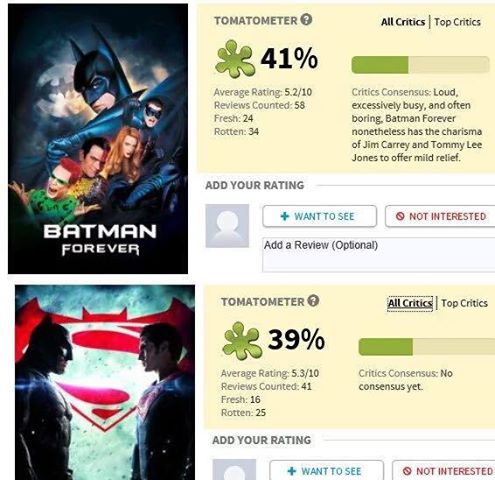Click the user avatar placeholder under first Add Your Rating
Screen dimensions: 495x480
227,226
